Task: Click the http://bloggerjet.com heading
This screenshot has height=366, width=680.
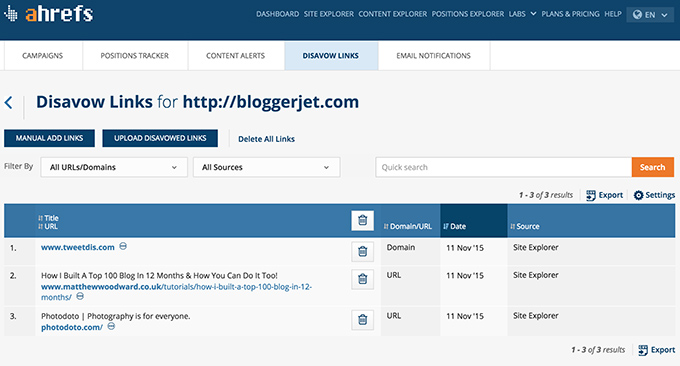Action: pyautogui.click(x=271, y=102)
